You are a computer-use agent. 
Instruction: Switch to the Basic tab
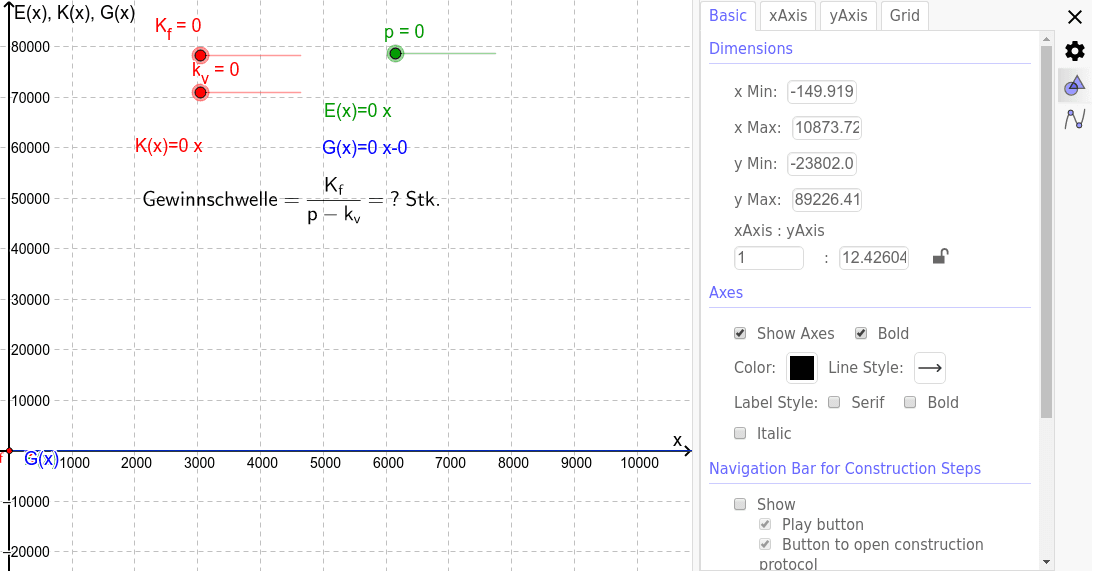click(728, 15)
